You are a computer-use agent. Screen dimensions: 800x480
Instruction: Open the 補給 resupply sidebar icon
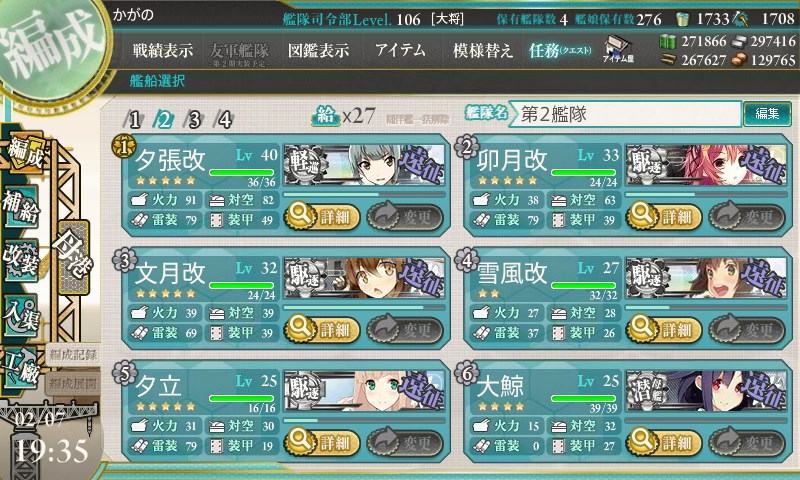click(21, 206)
